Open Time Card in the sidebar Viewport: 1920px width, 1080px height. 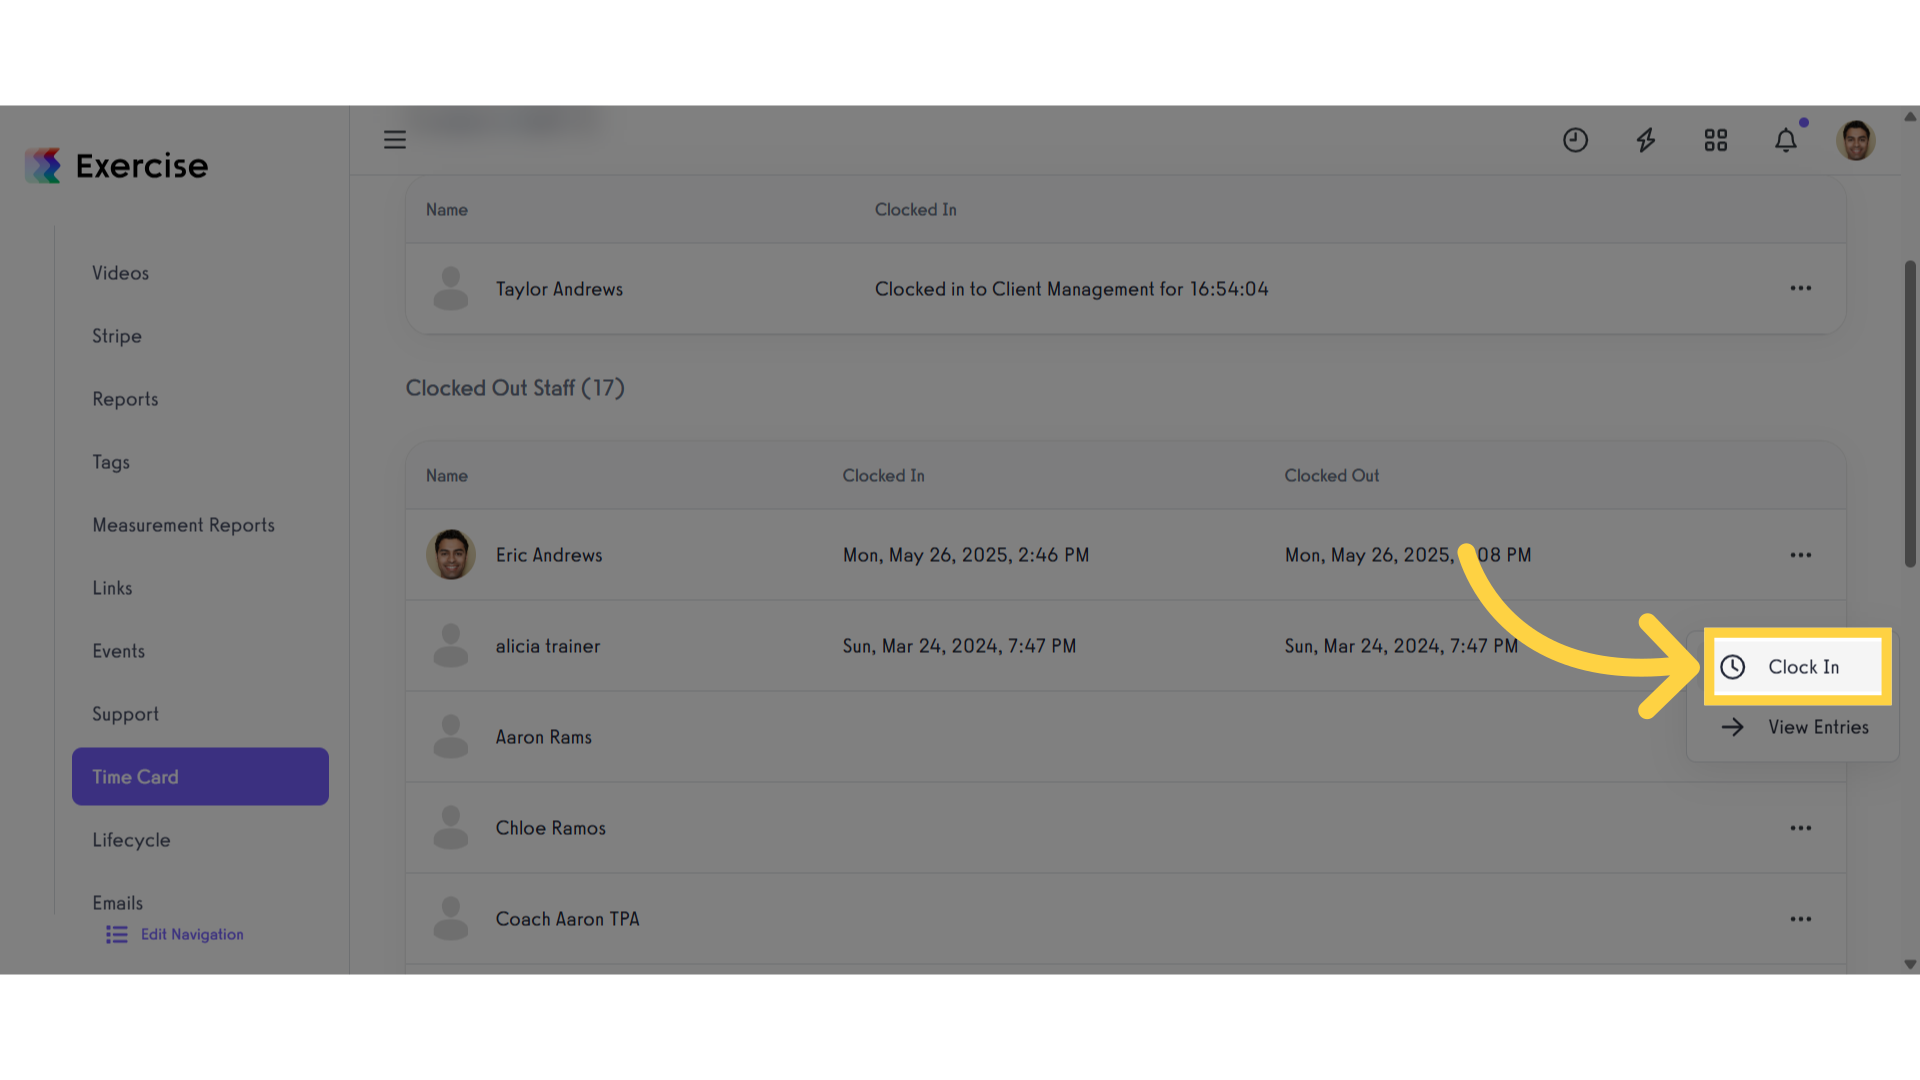coord(200,776)
